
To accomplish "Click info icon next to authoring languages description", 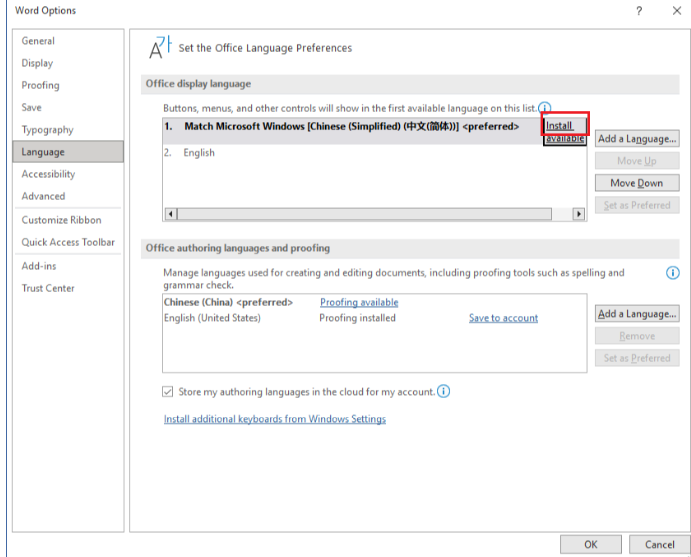I will click(x=673, y=272).
